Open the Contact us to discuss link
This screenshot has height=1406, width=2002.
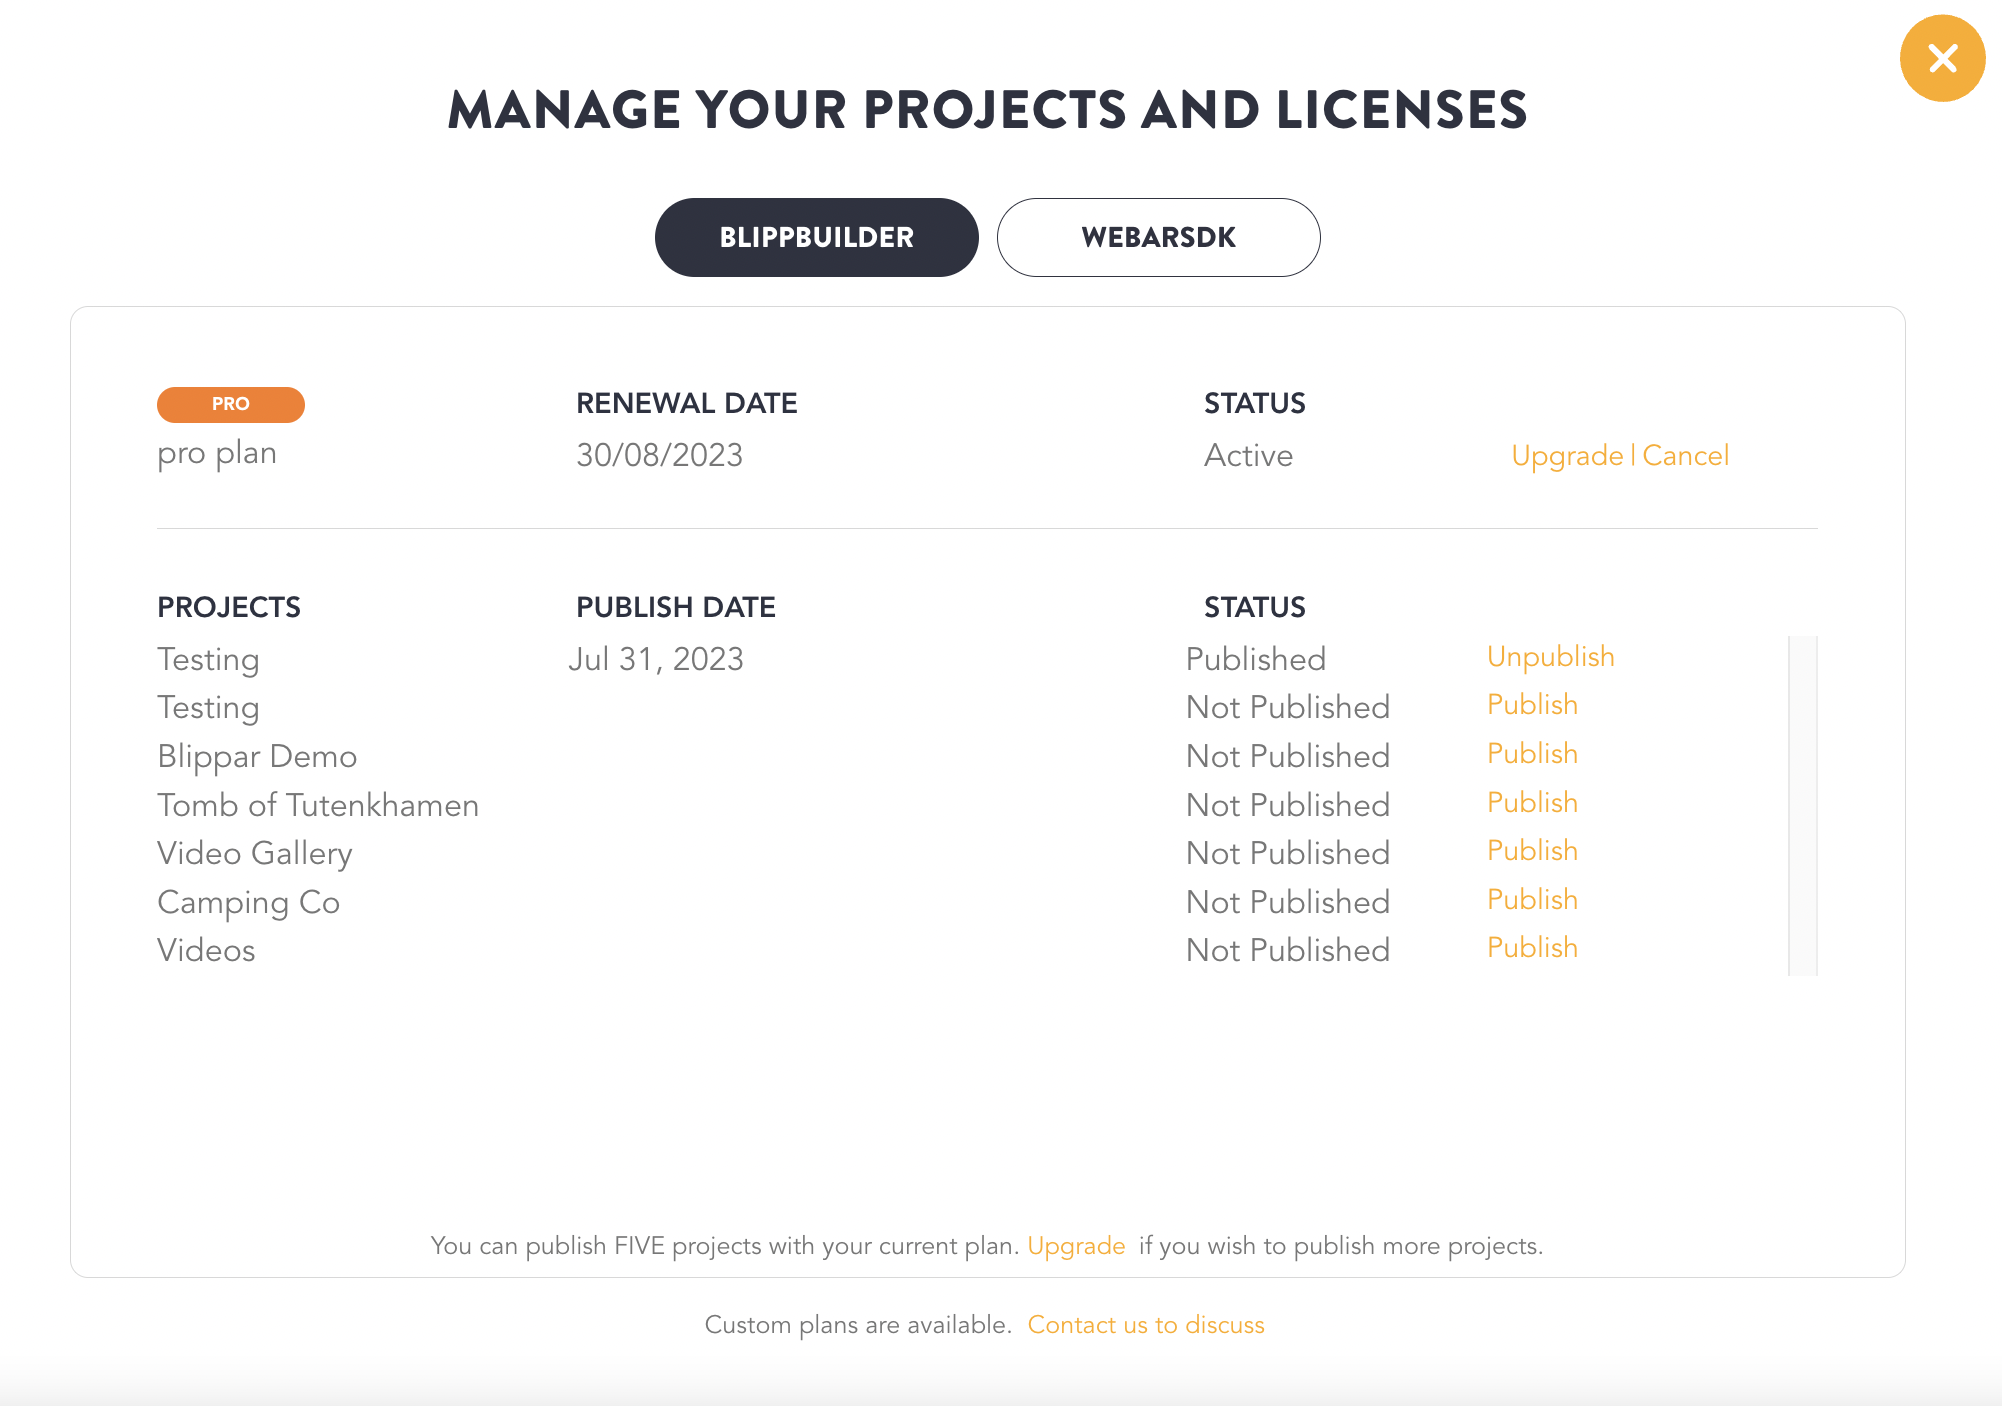(1146, 1325)
